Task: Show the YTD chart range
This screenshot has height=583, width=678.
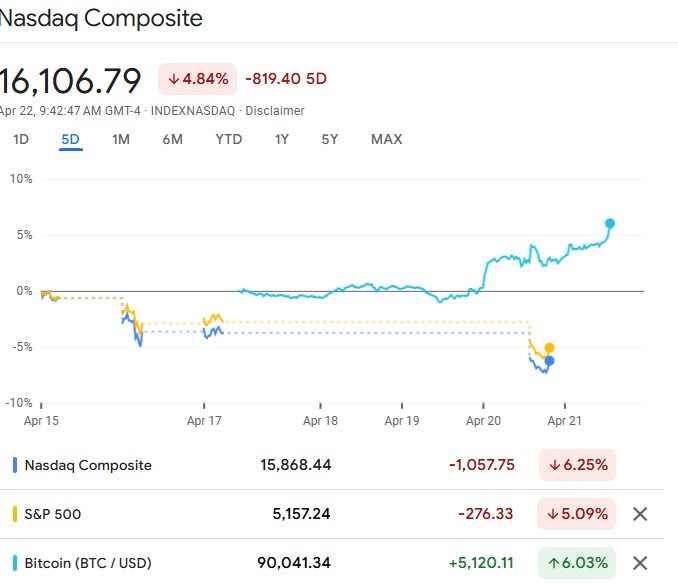Action: pos(229,139)
